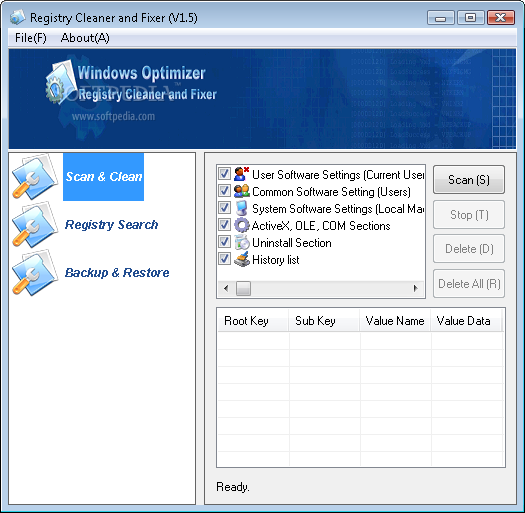Viewport: 525px width, 513px height.
Task: Switch to Backup & Restore section
Action: click(117, 273)
